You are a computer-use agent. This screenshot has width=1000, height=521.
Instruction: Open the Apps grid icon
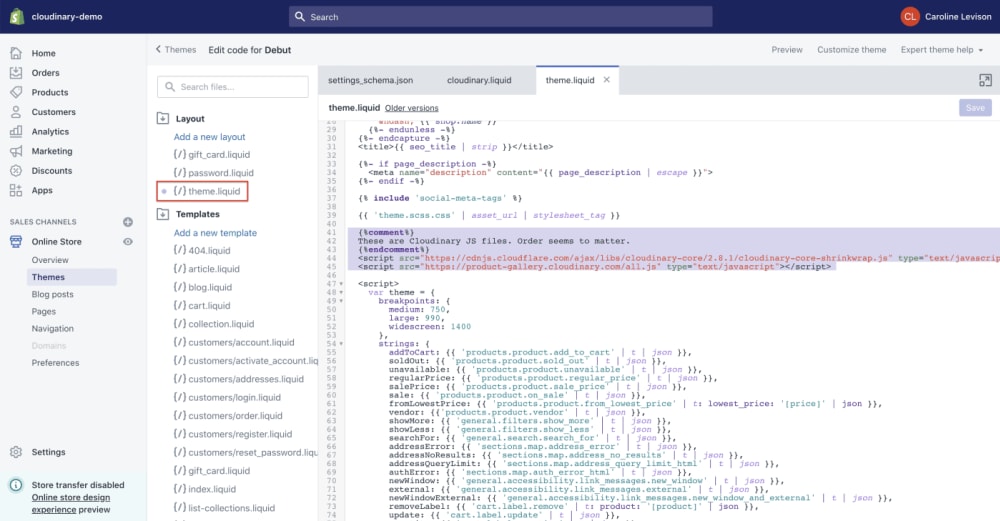(16, 190)
